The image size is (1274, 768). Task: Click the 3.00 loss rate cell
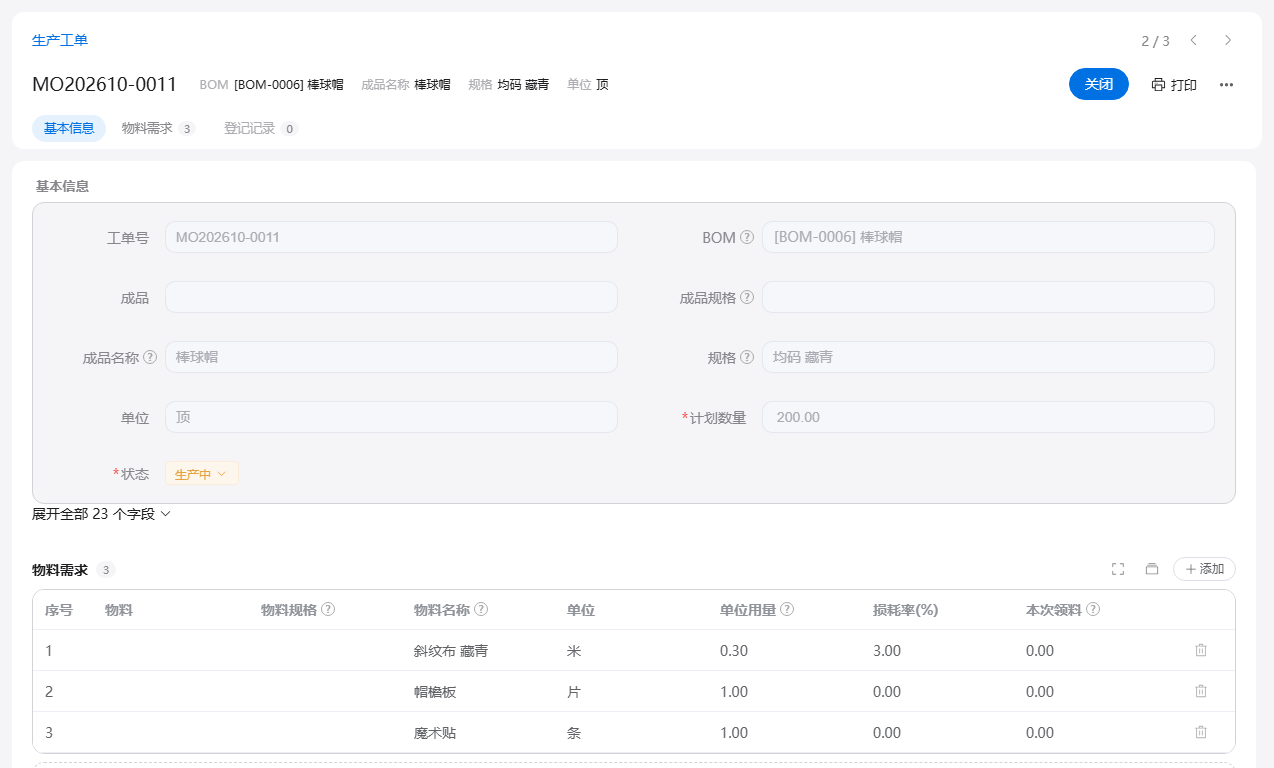pyautogui.click(x=887, y=651)
